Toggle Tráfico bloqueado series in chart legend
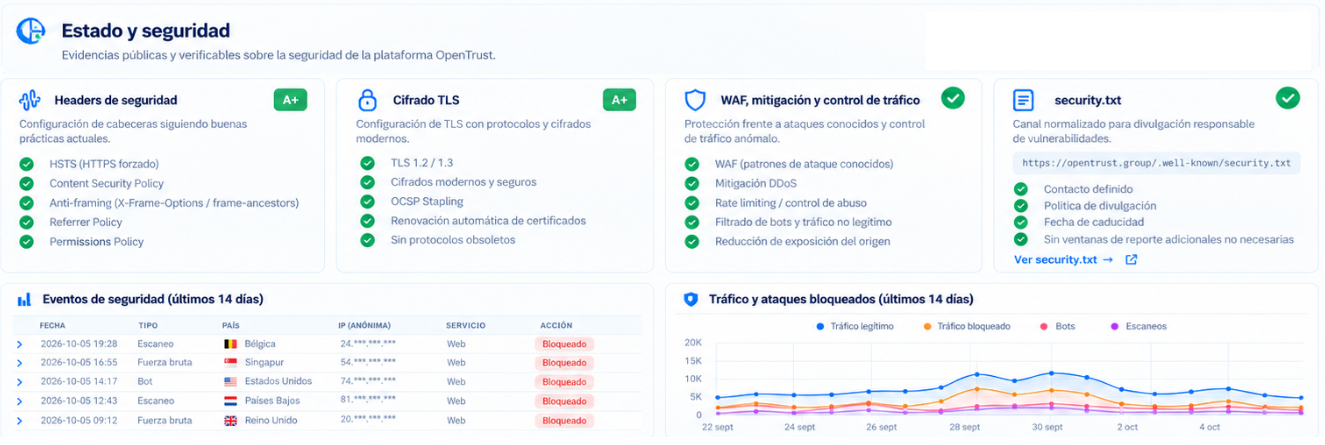Screen dimensions: 1325x445 [x=967, y=326]
